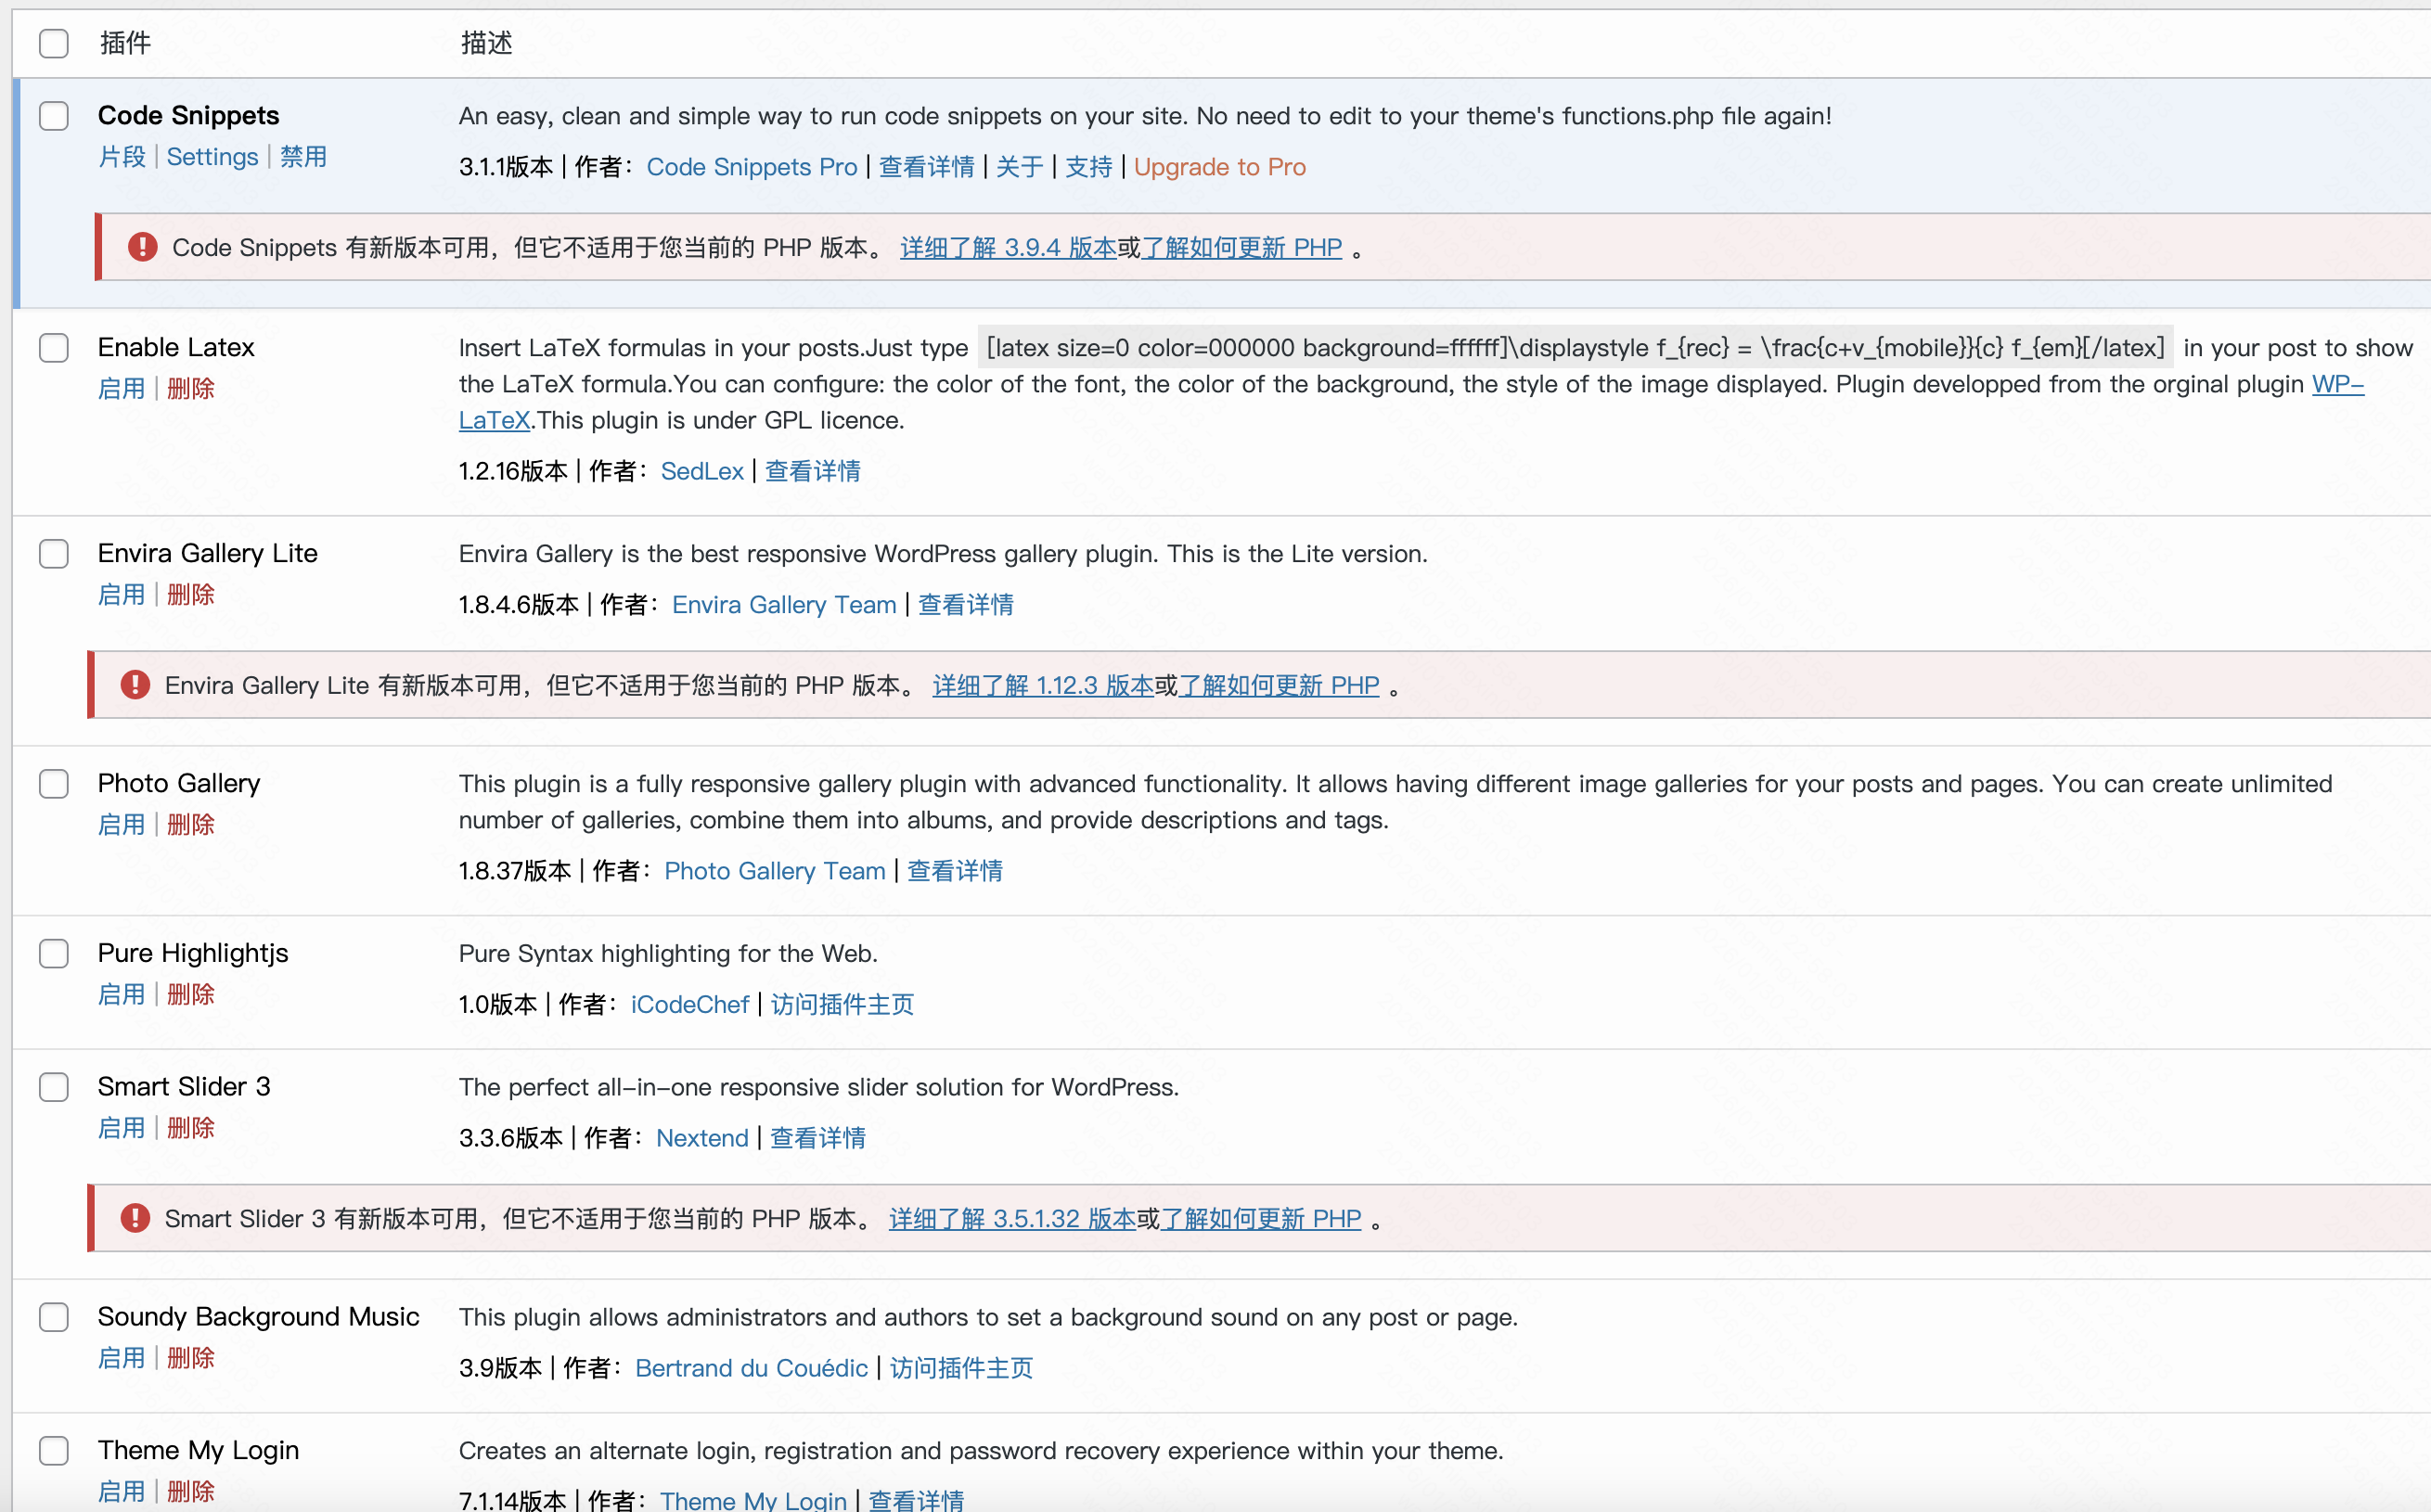This screenshot has height=1512, width=2431.
Task: Open Code Snippets Settings link
Action: 212,157
